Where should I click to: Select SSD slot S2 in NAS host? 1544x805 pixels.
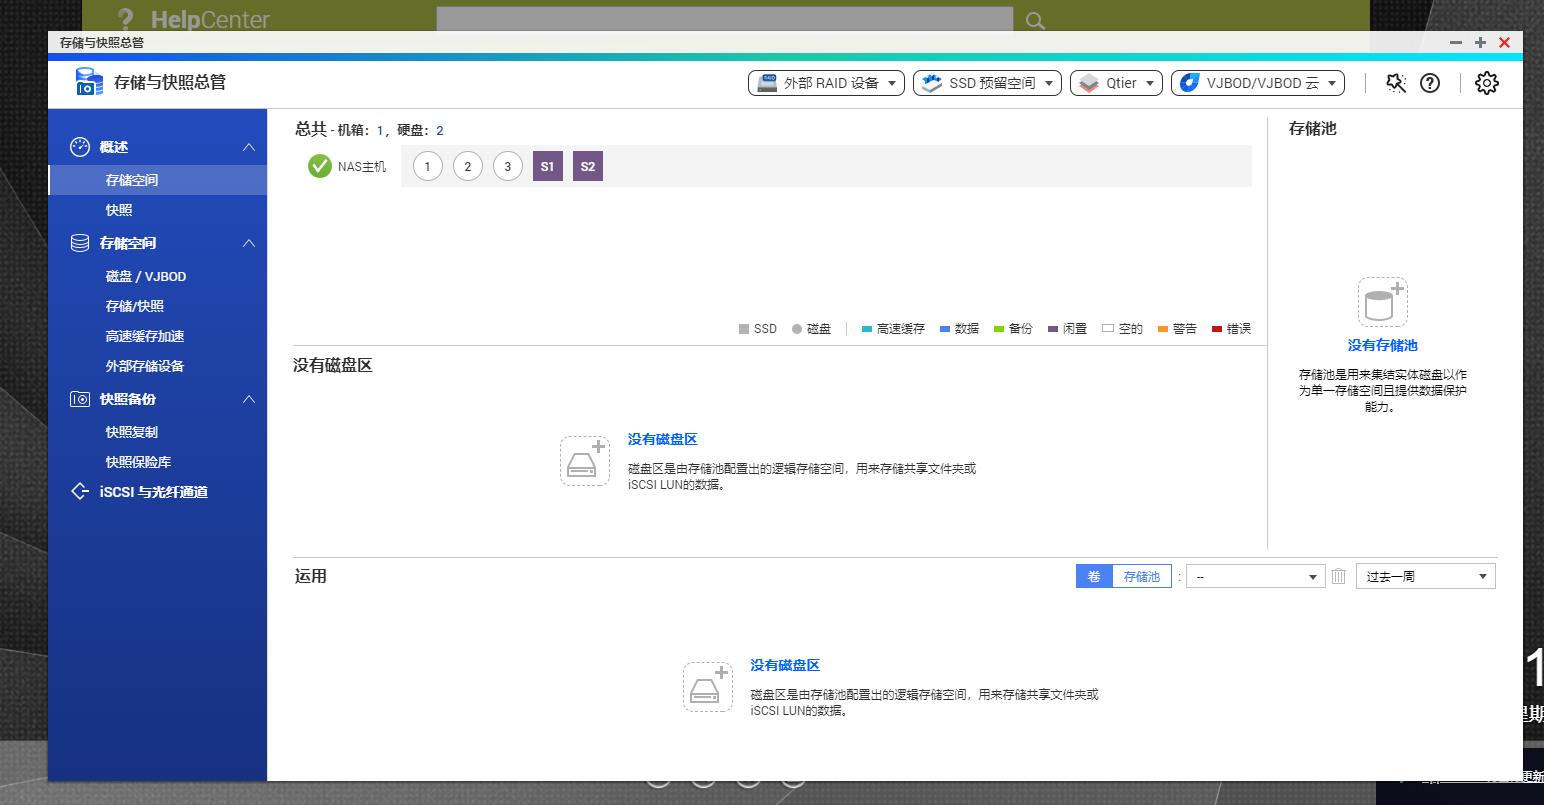(x=587, y=167)
